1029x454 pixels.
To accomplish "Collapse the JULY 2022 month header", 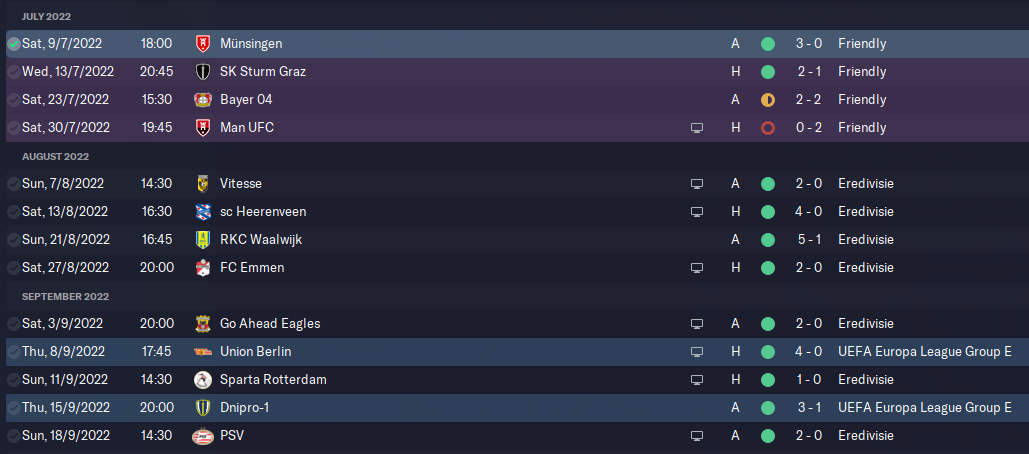I will [x=46, y=16].
